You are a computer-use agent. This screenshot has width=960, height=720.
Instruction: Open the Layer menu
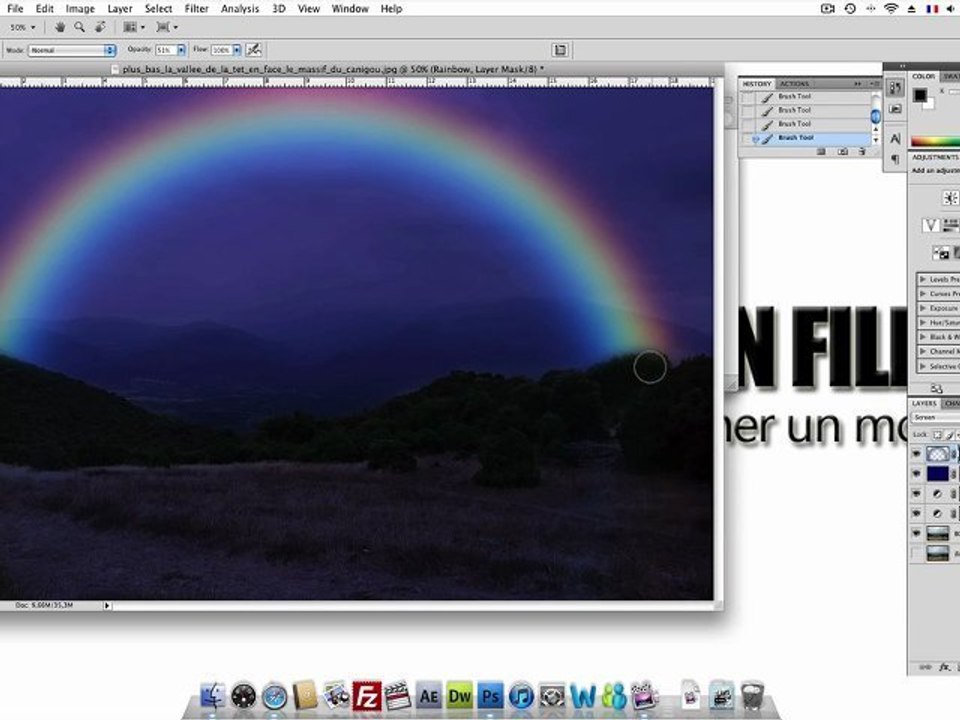click(x=120, y=9)
